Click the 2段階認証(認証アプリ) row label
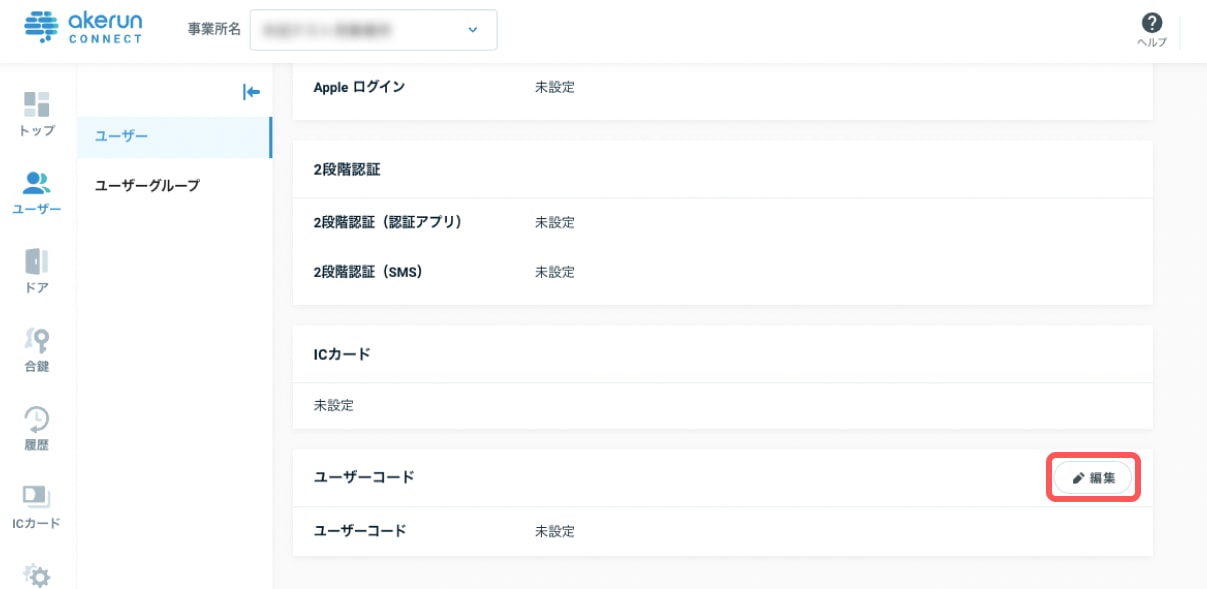This screenshot has height=589, width=1207. pyautogui.click(x=387, y=222)
